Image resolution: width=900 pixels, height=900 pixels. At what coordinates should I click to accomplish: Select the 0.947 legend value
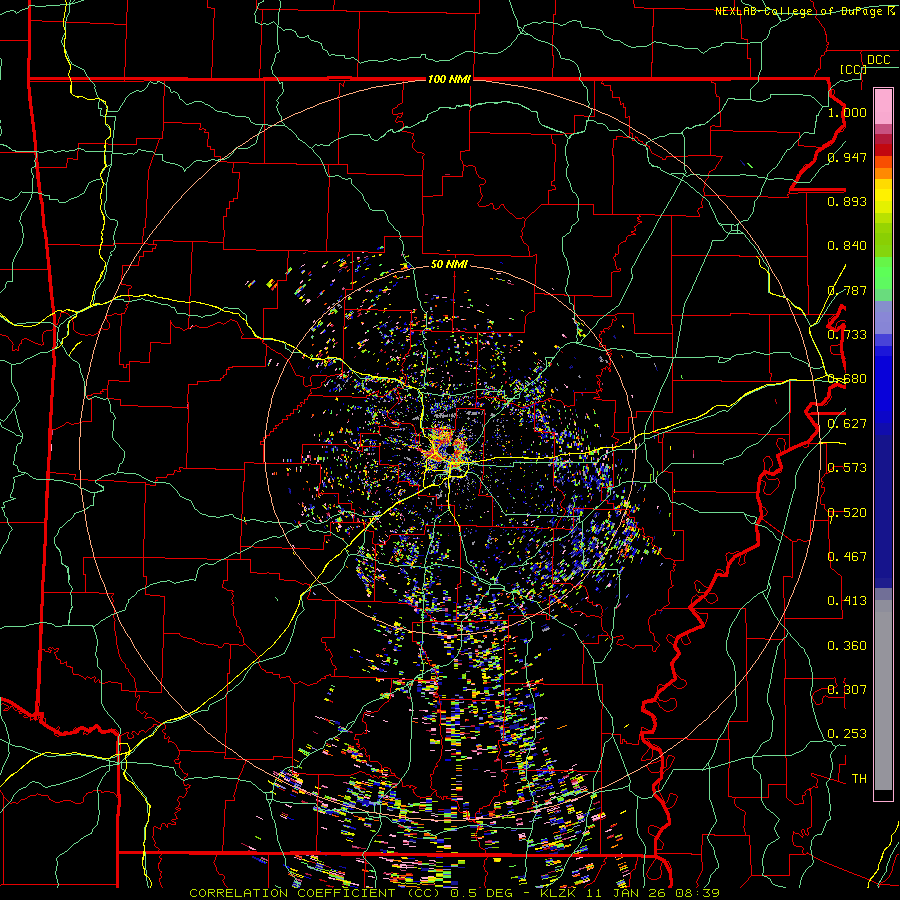tap(847, 157)
